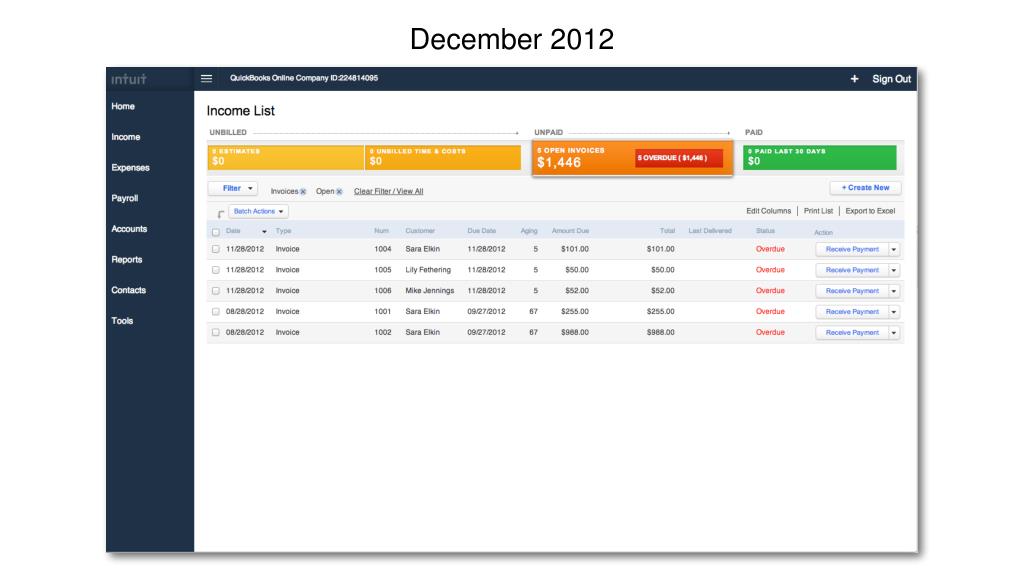Select the Unbilled Time & Costs bar
Viewport: 1024px width, 576px height.
tap(443, 157)
